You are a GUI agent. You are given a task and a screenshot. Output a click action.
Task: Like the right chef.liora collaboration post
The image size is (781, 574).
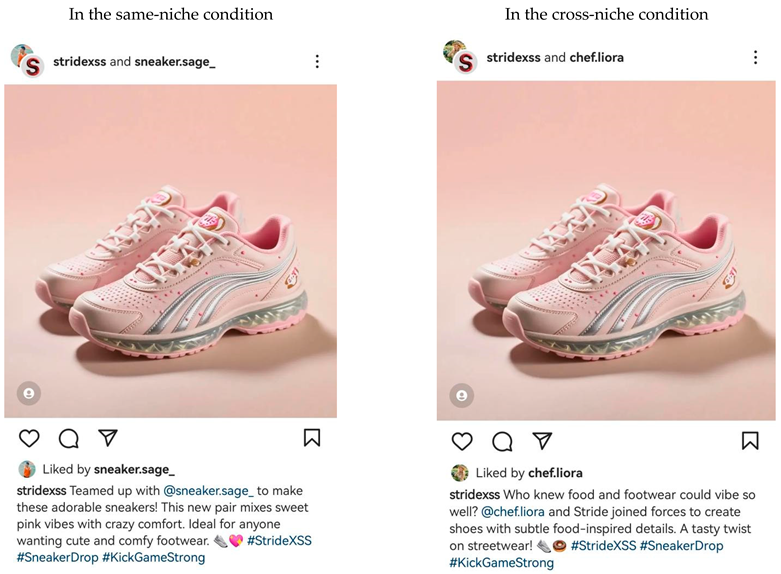(462, 441)
